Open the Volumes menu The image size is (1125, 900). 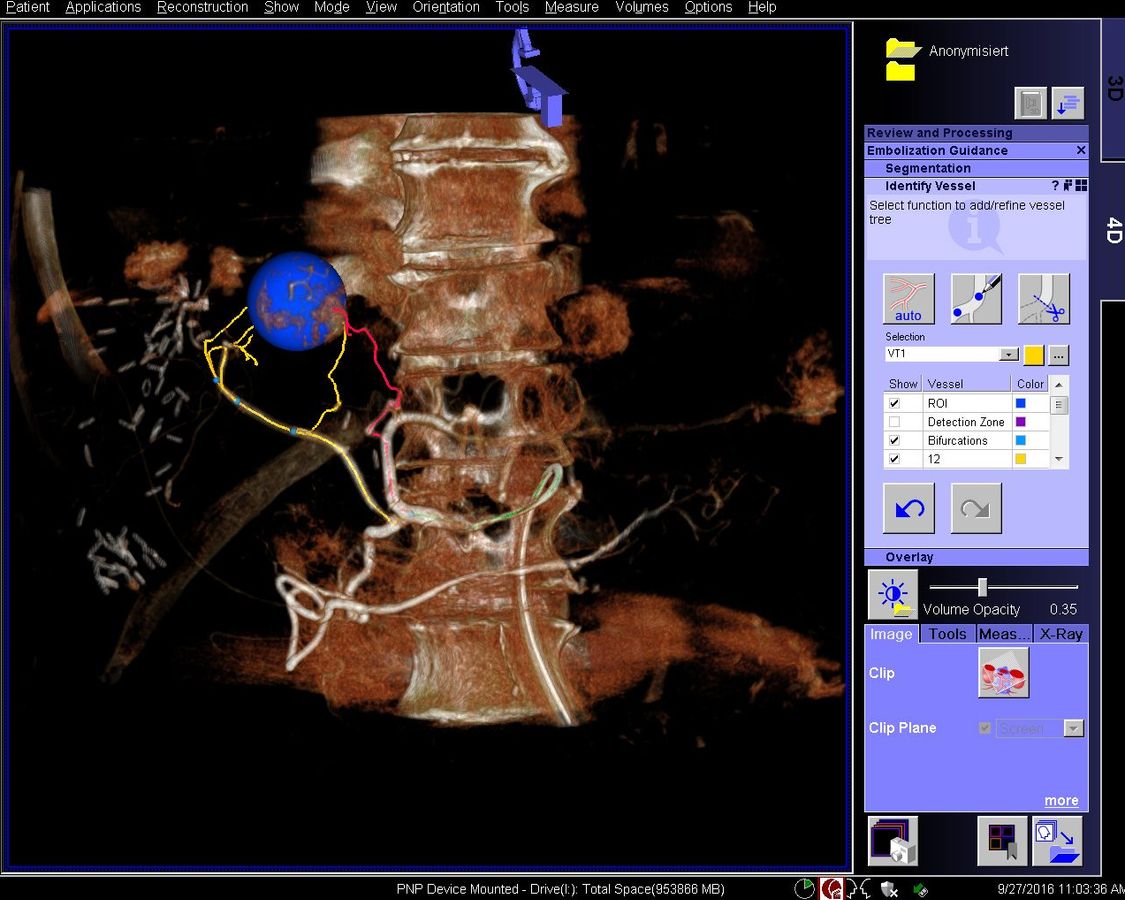tap(641, 8)
